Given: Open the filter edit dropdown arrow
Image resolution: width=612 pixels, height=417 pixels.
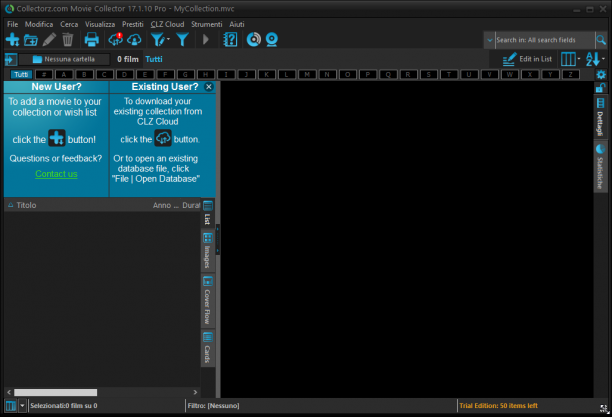Looking at the screenshot, I should [168, 39].
